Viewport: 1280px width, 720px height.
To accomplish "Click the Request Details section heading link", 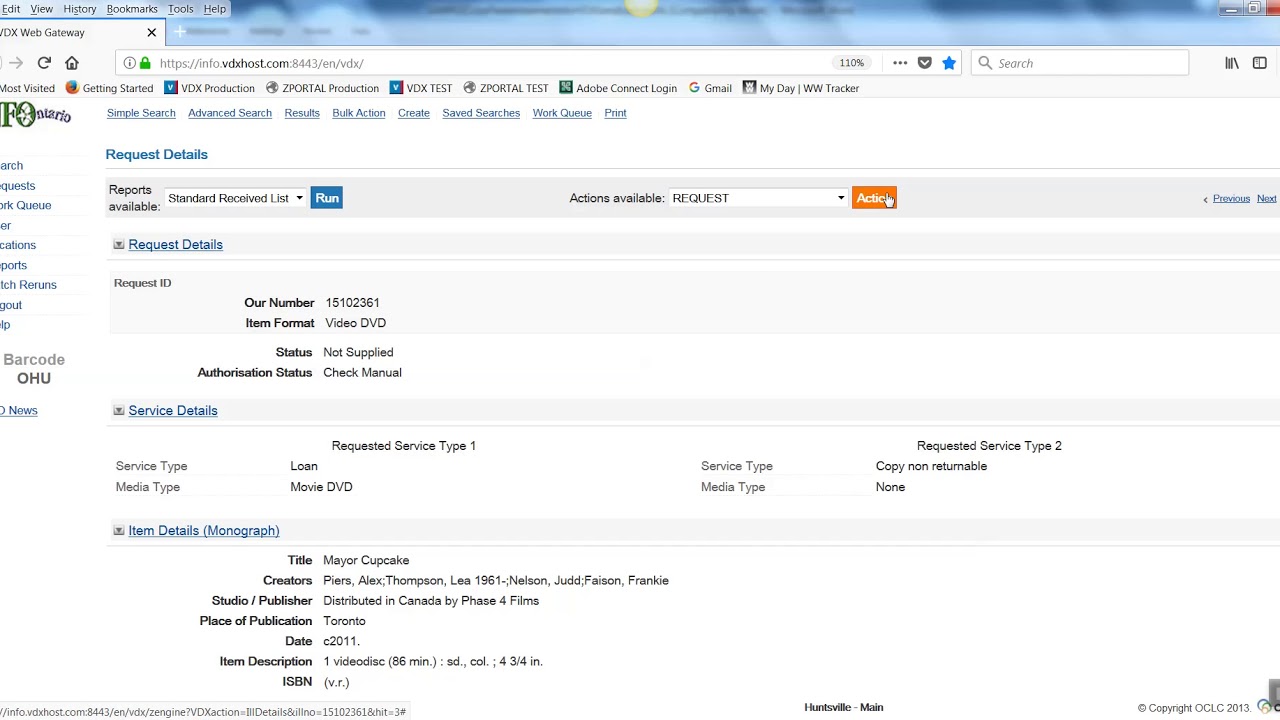I will [175, 245].
